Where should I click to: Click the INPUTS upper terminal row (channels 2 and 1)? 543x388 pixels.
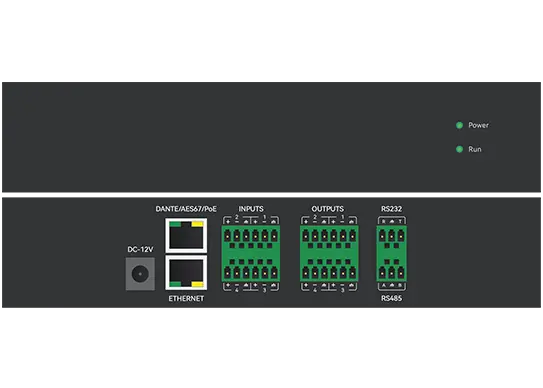coord(251,237)
